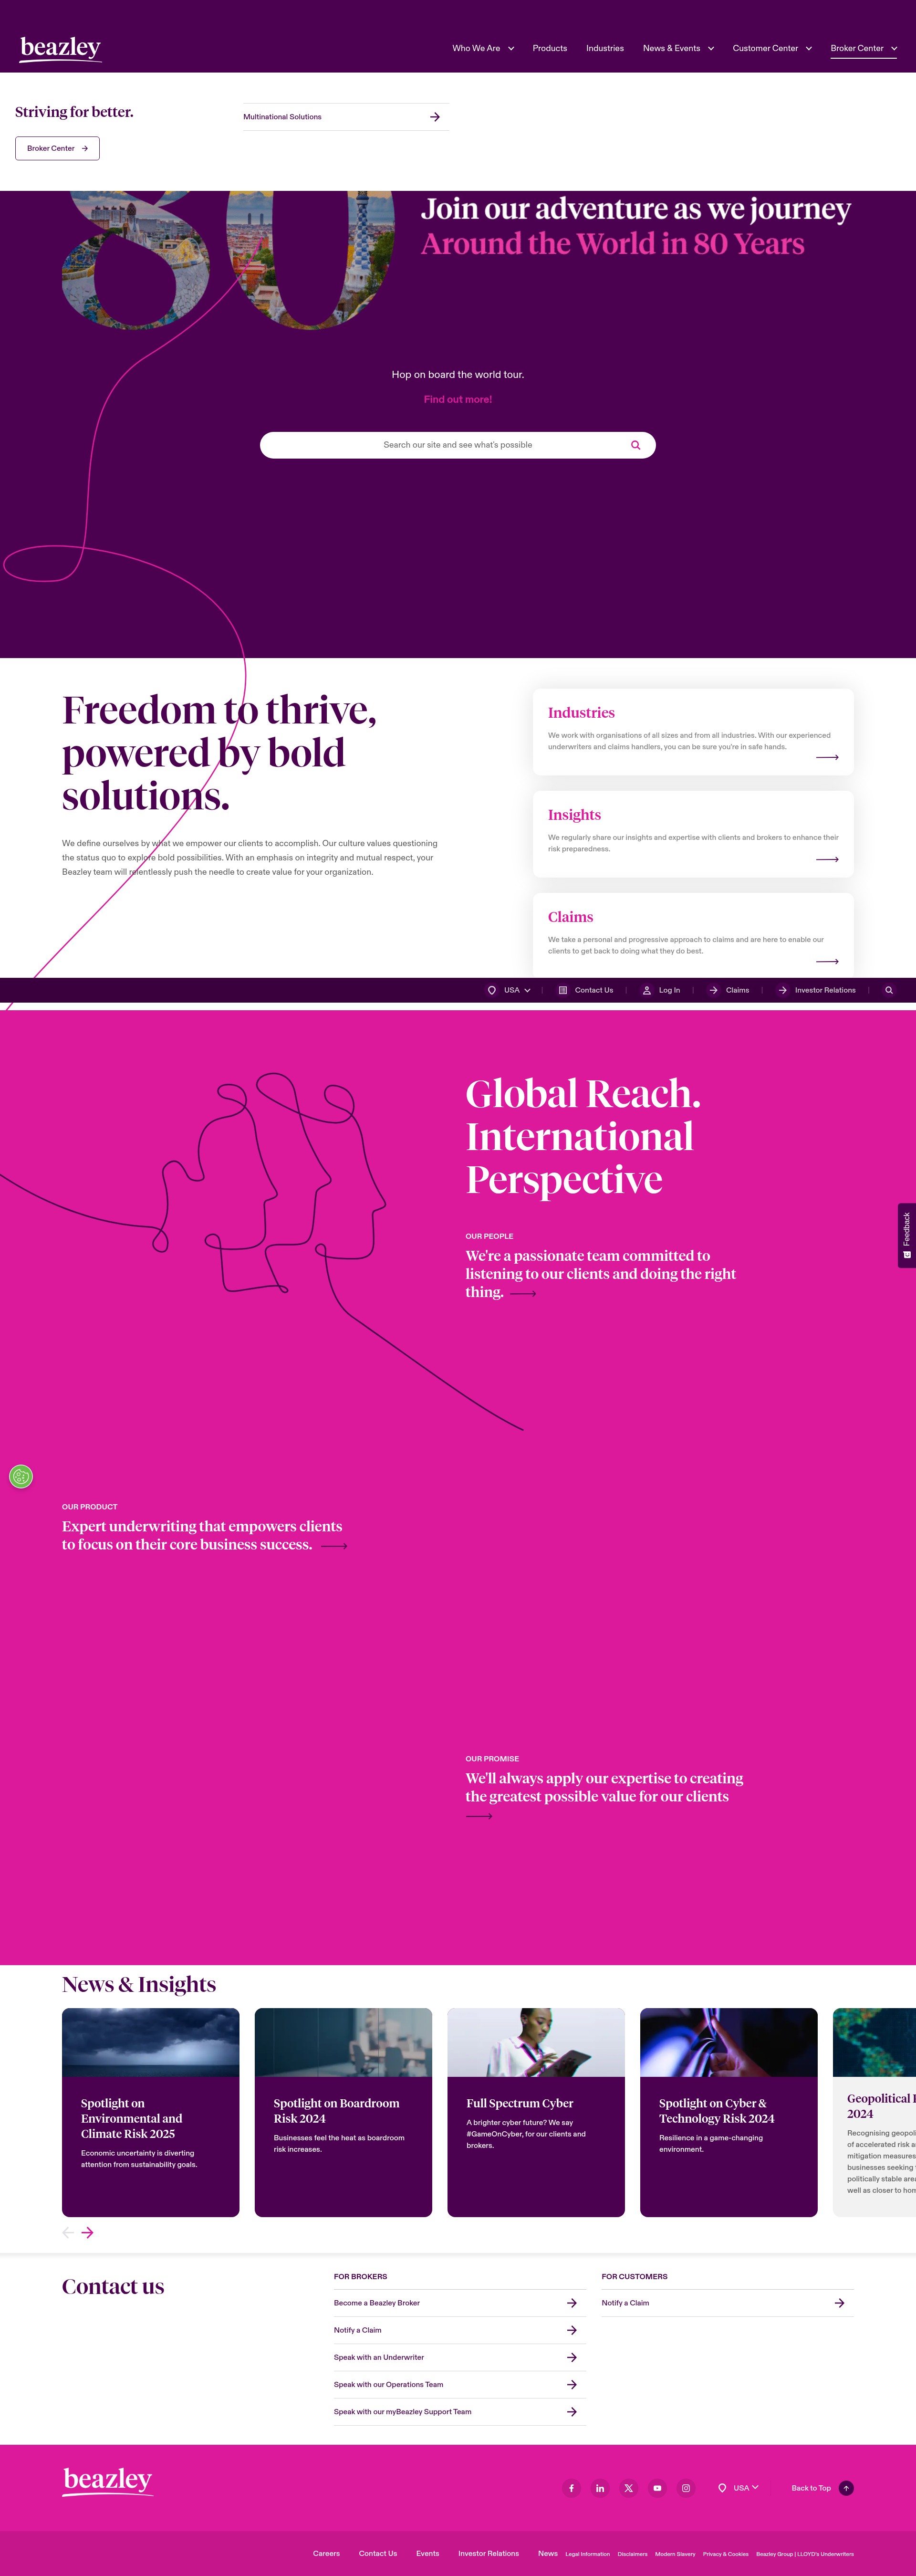Screen dimensions: 916x2576
Task: Expand the Broker Center dropdown in header
Action: (x=864, y=48)
